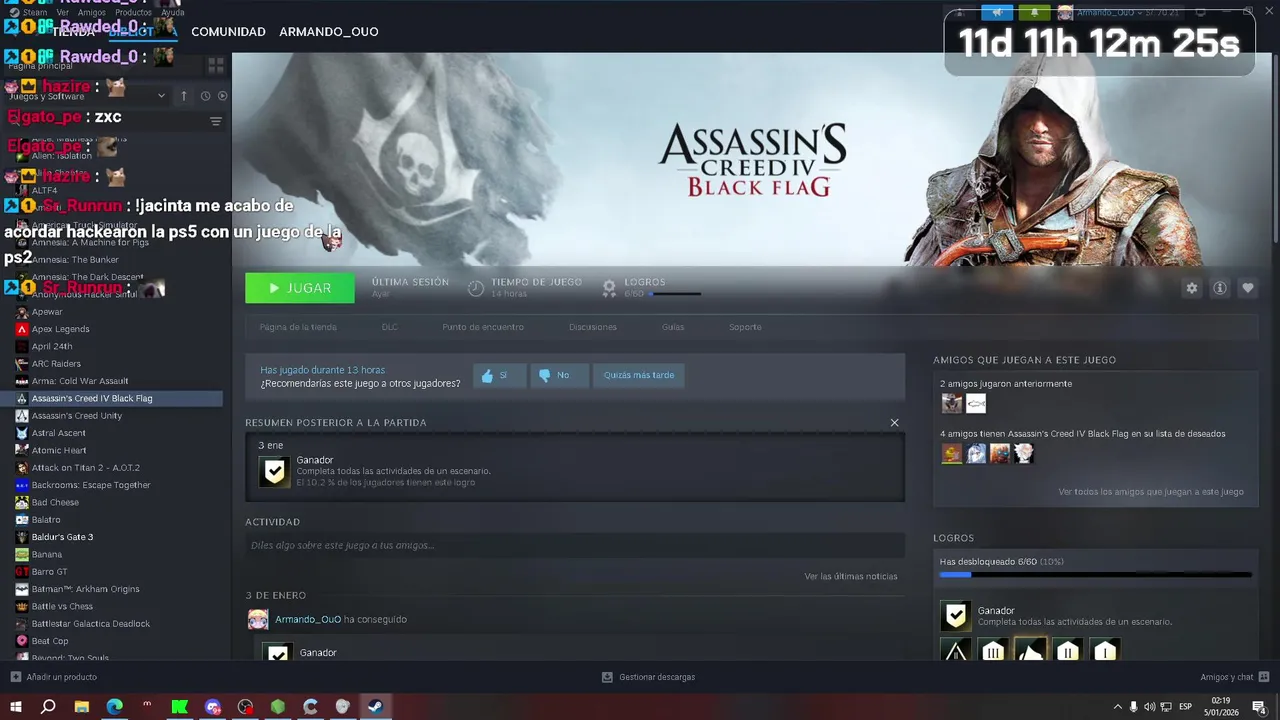Click thumbs-down No recommend button

click(558, 375)
